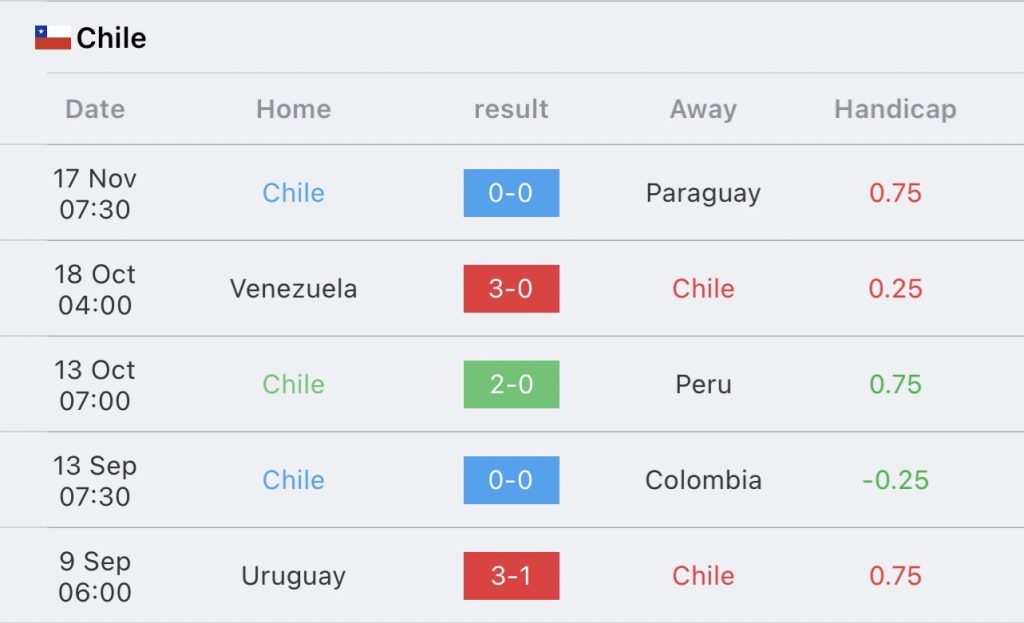Select Colombia team name
1024x623 pixels.
(703, 480)
